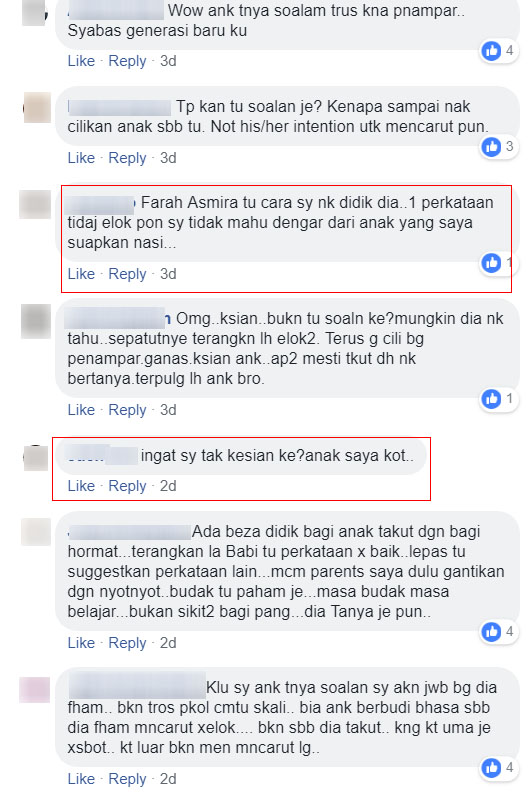Like the 'Wow ank tnya soalam' comment

(x=81, y=61)
